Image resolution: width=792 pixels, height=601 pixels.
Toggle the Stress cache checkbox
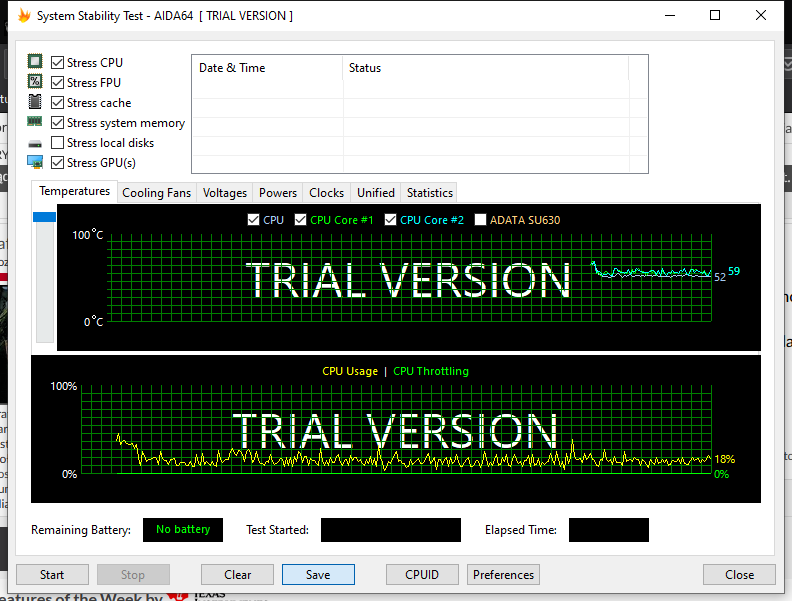[x=58, y=103]
